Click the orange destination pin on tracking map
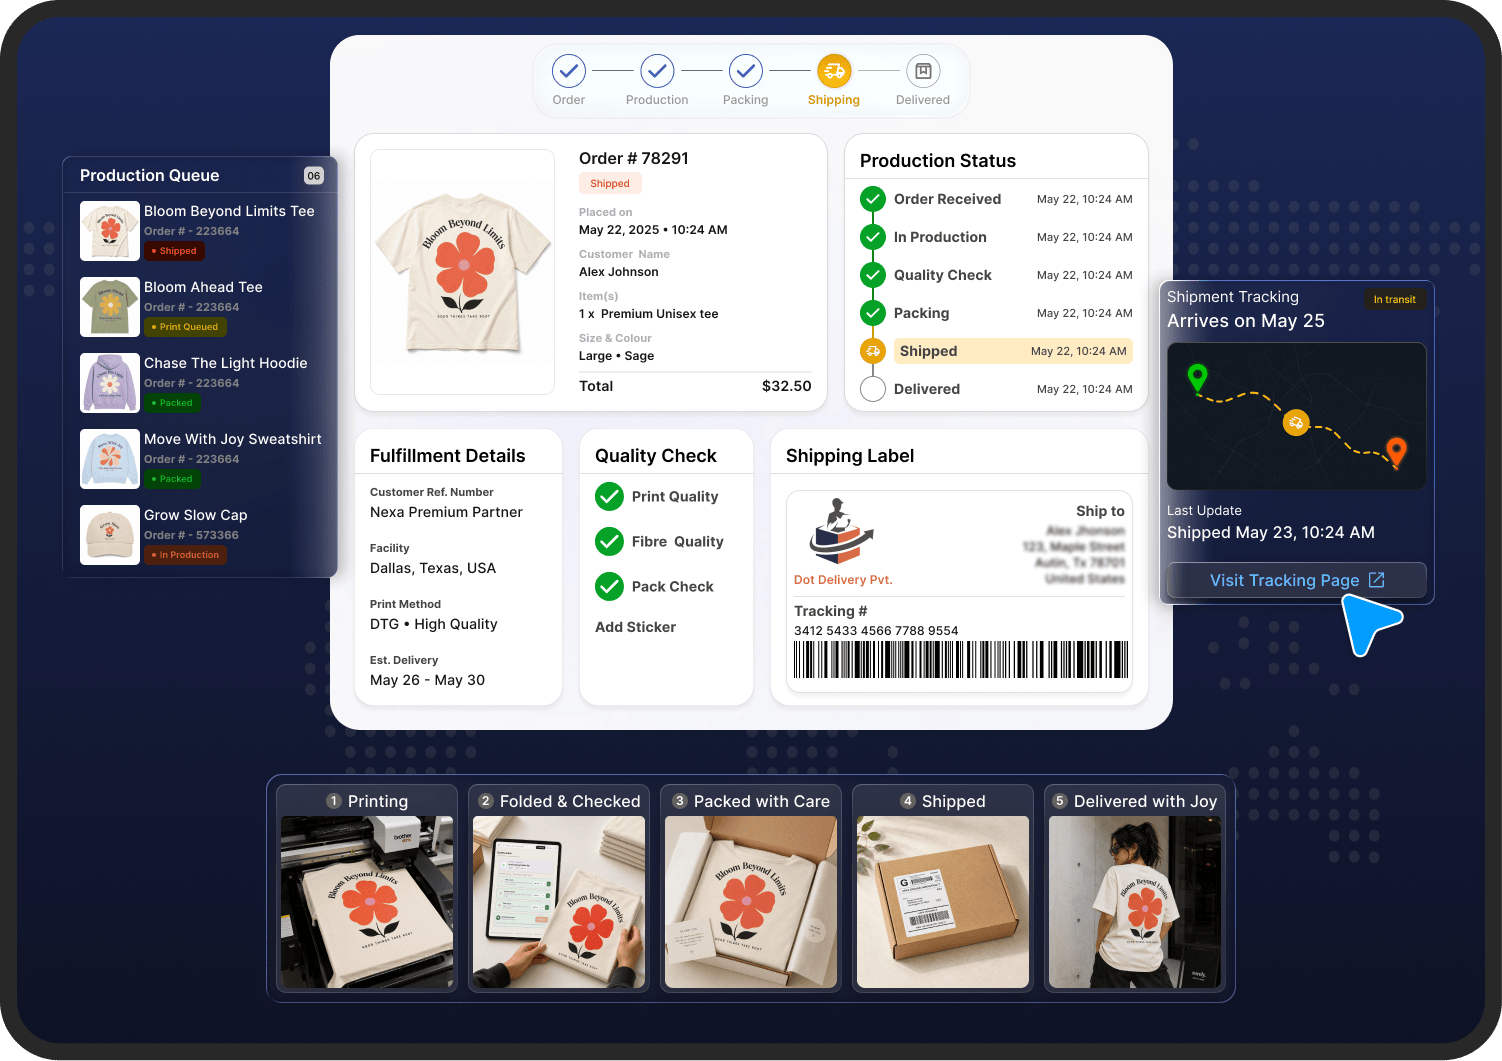 (x=1397, y=453)
